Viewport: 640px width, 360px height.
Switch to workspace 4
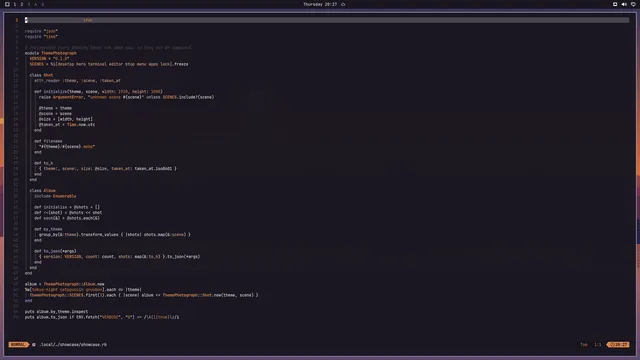(36, 4)
